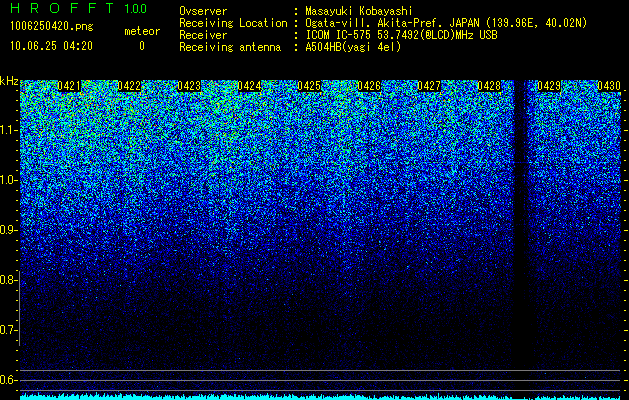Click the observer name Masayuki Kobayashi
This screenshot has height=400, width=629.
(359, 11)
